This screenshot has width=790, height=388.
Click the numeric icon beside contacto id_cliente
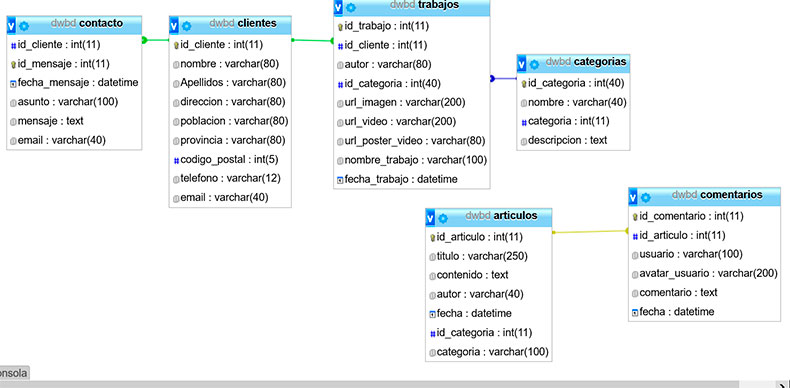tap(14, 45)
